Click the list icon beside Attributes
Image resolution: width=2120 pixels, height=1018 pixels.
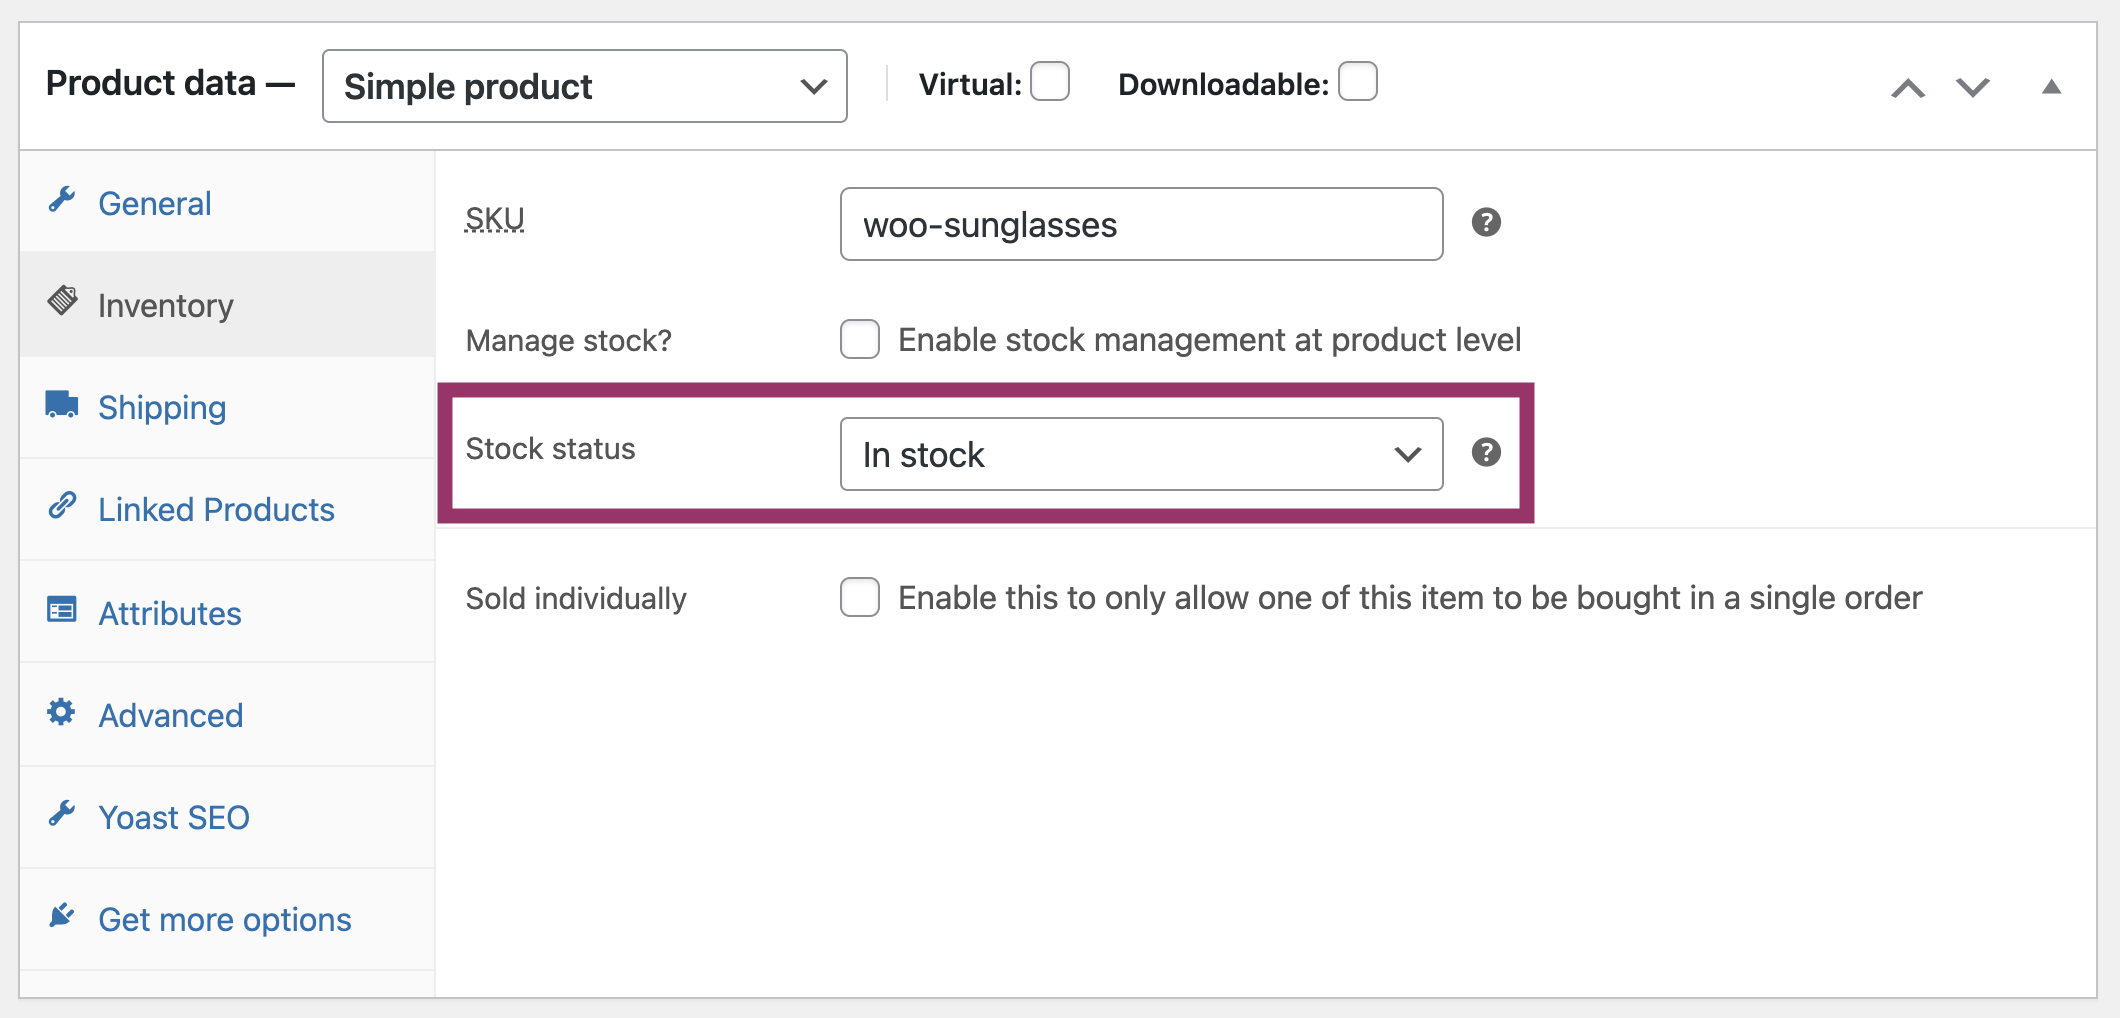click(62, 610)
